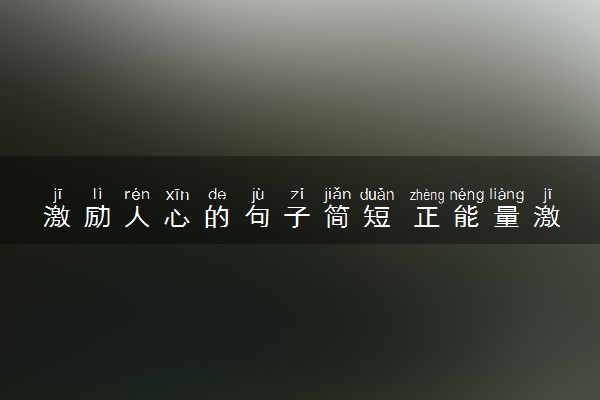The image size is (600, 400).
Task: Click the character 心
Action: (x=177, y=217)
